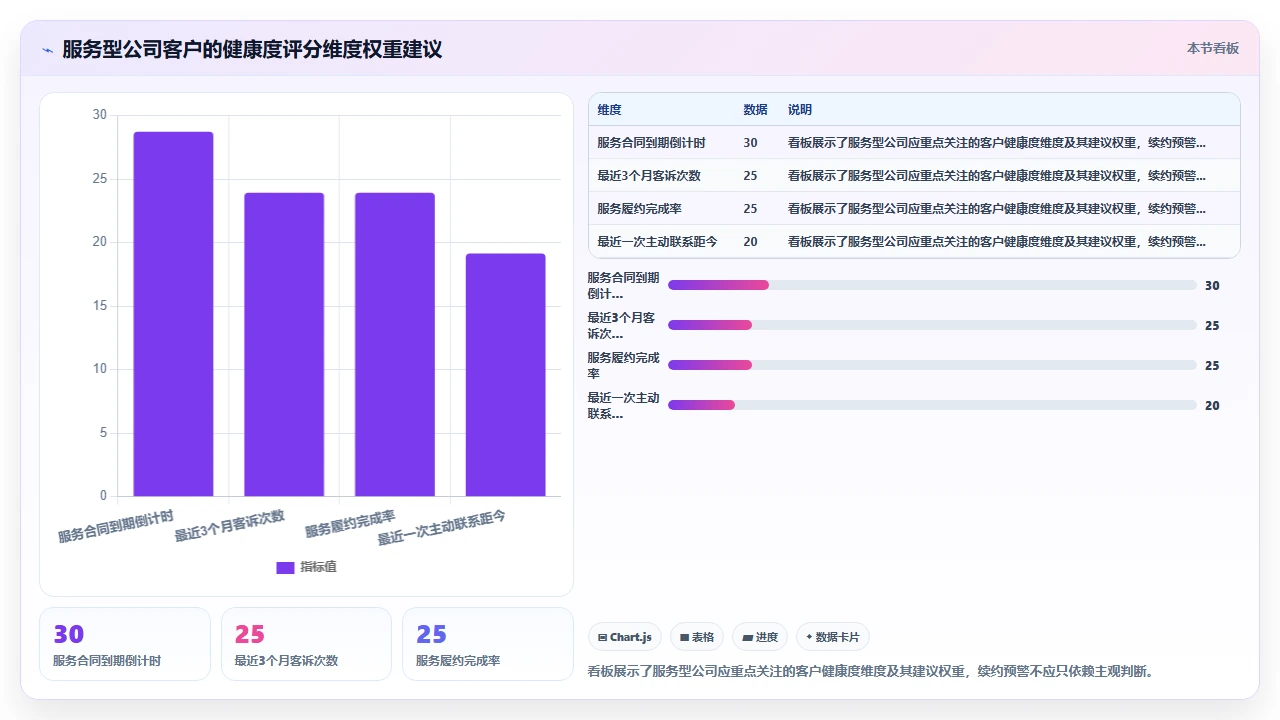Screen dimensions: 1280x720
Task: Select table row 服务履约完成率
Action: tap(914, 208)
